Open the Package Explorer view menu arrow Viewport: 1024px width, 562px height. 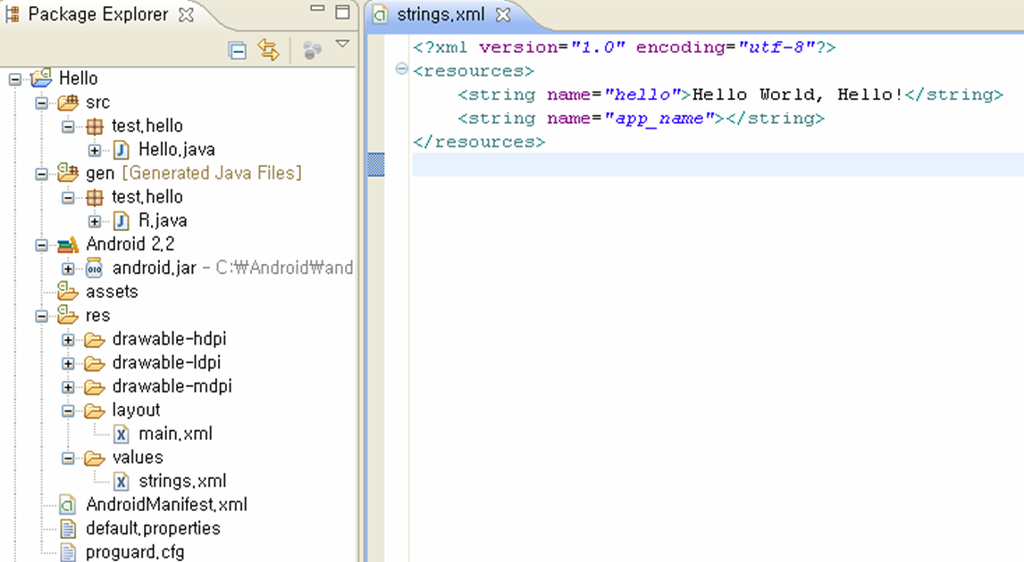(x=342, y=45)
